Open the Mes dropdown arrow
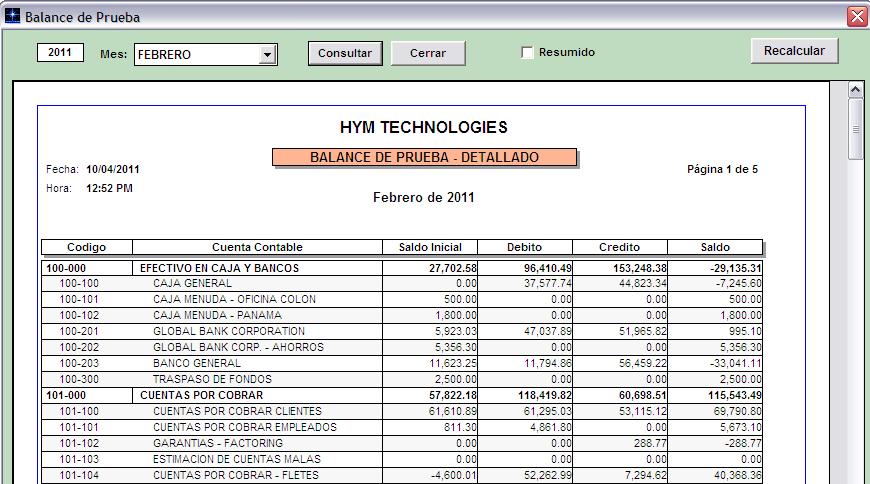 (x=267, y=54)
